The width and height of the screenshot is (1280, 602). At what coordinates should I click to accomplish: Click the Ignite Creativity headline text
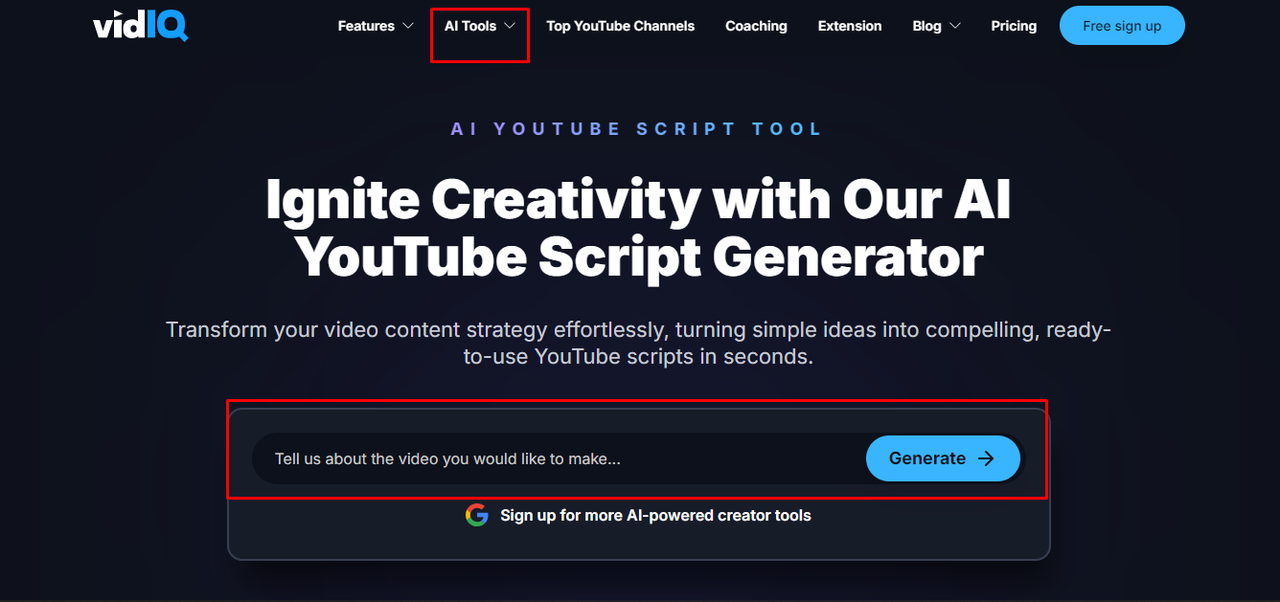(x=639, y=228)
